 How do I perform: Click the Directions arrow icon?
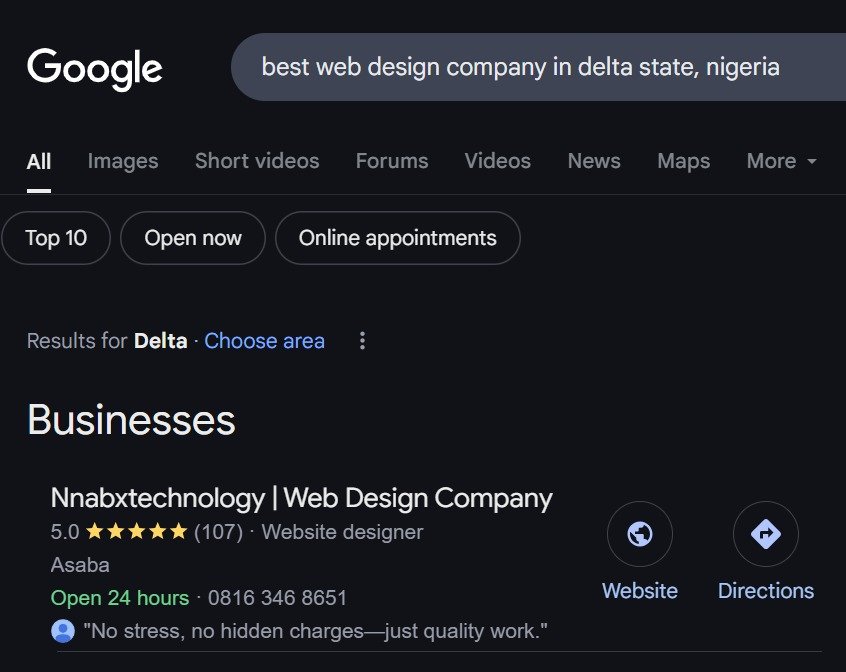pyautogui.click(x=766, y=534)
